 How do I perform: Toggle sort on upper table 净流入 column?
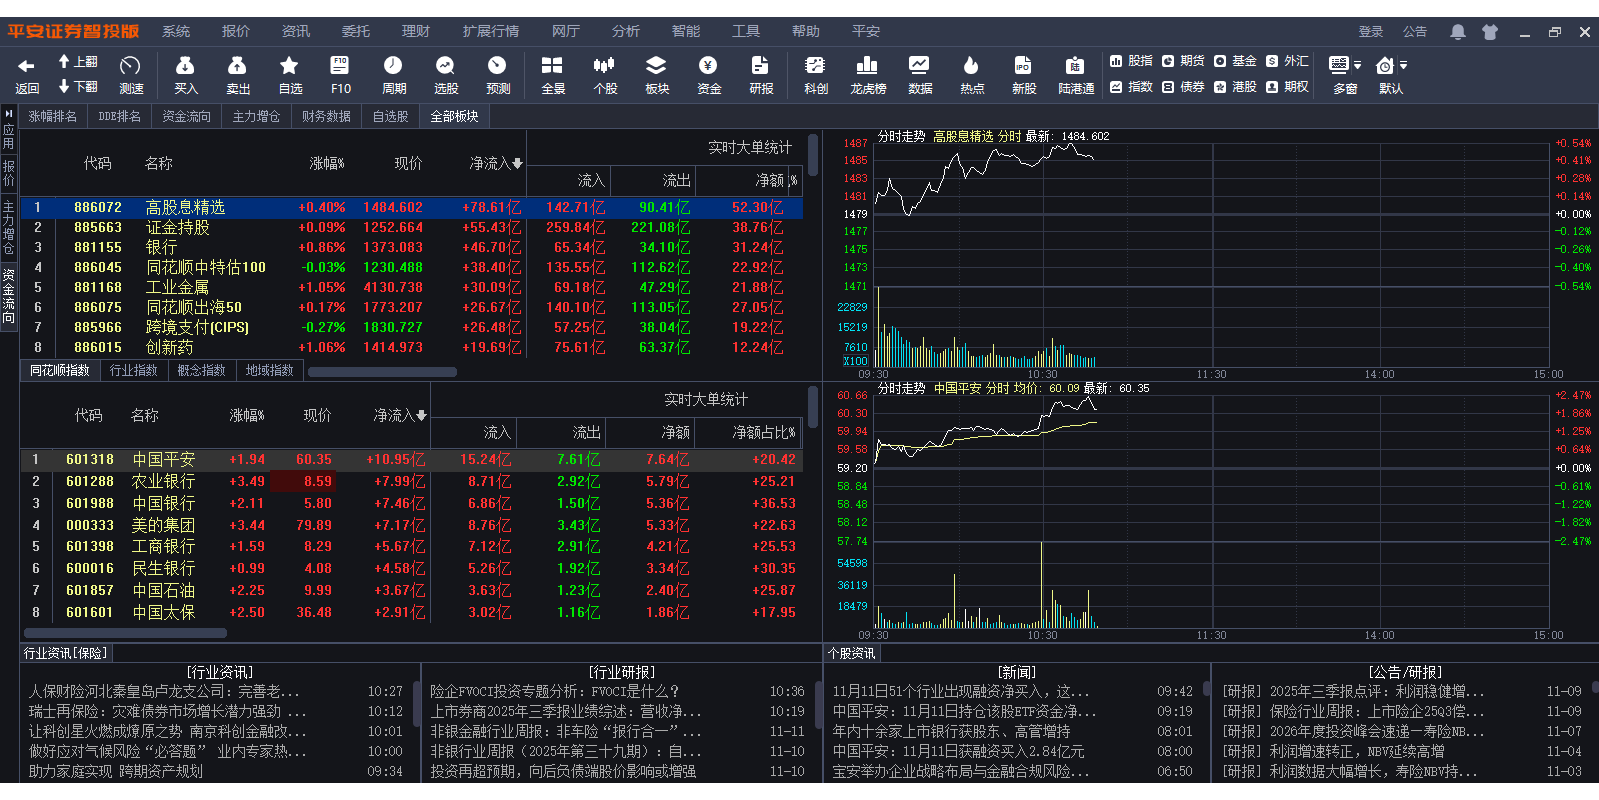[496, 163]
